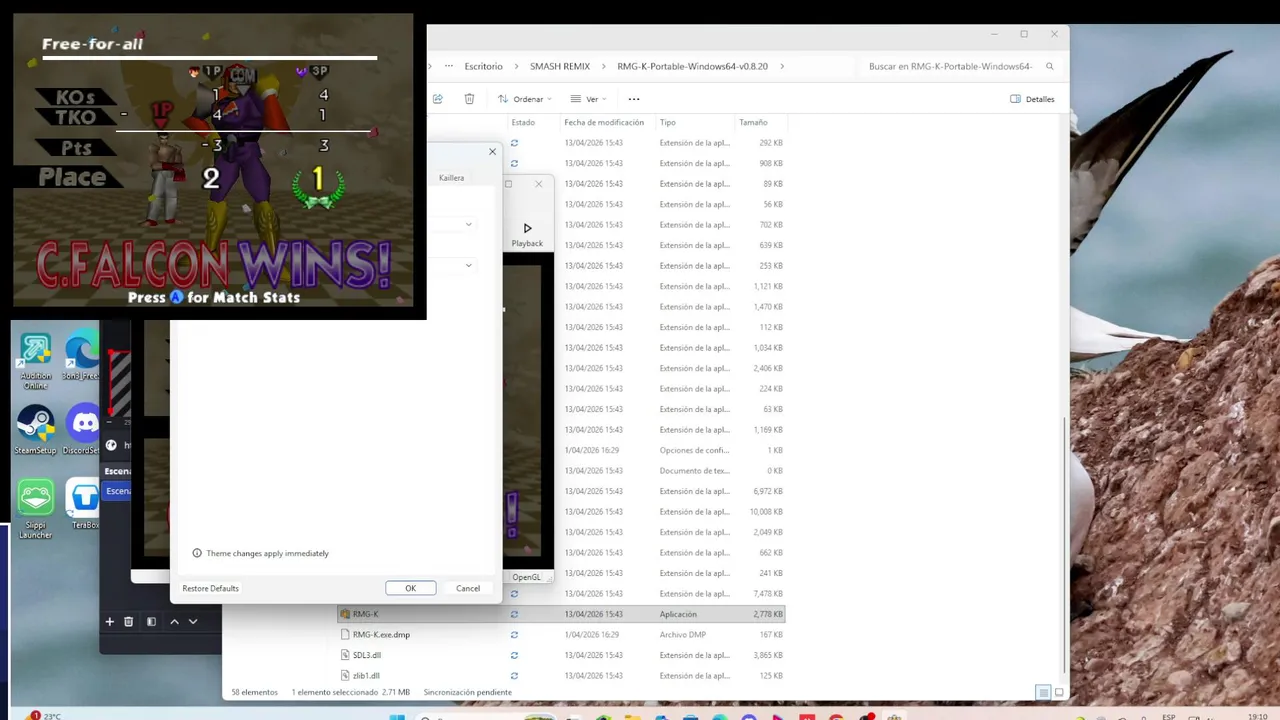Click the Sincronización pendiente status text
Image resolution: width=1280 pixels, height=720 pixels.
467,692
